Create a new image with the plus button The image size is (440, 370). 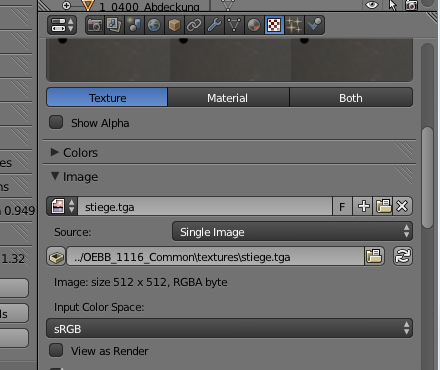click(x=363, y=206)
